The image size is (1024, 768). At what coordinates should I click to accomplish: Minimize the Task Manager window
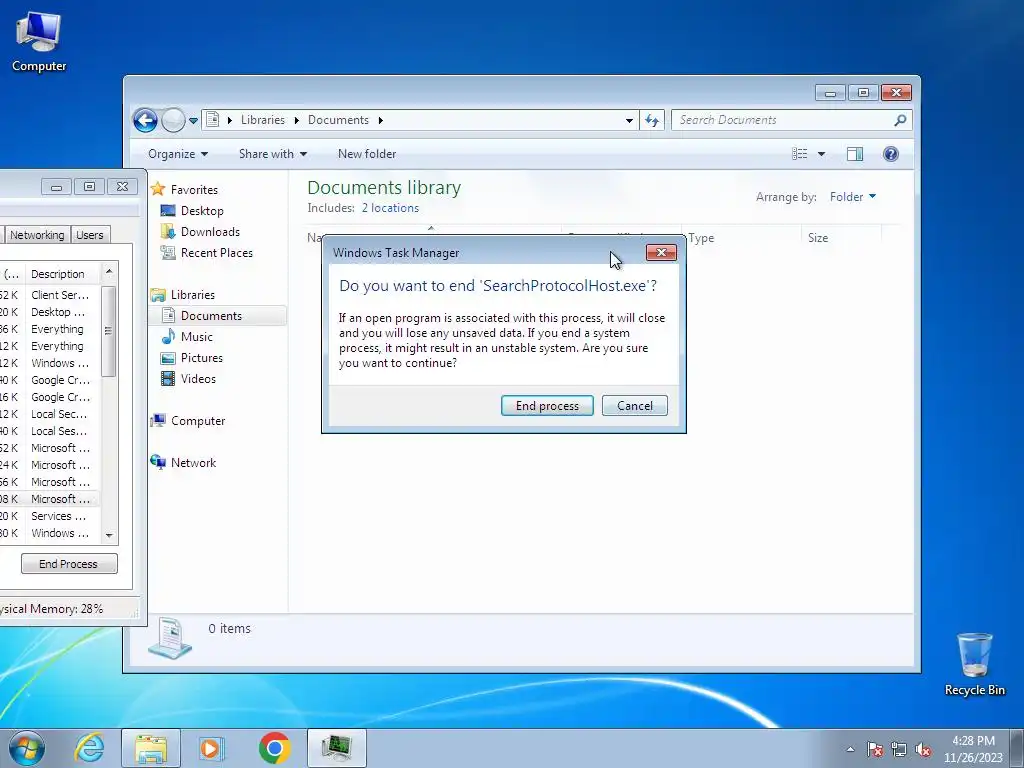point(56,187)
